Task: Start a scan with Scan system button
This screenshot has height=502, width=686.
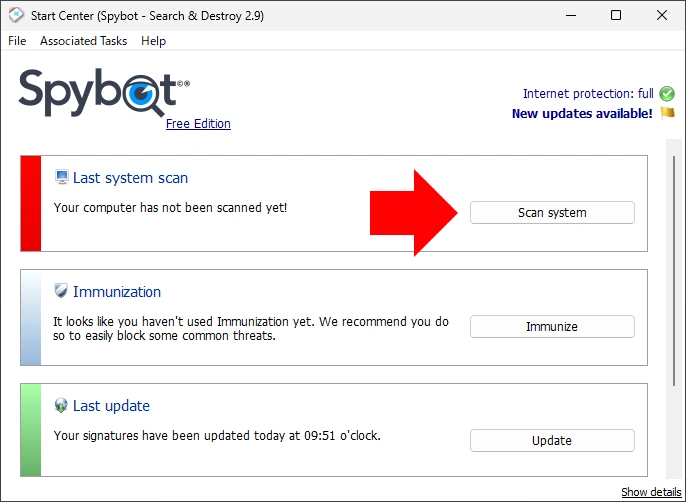Action: [x=552, y=212]
